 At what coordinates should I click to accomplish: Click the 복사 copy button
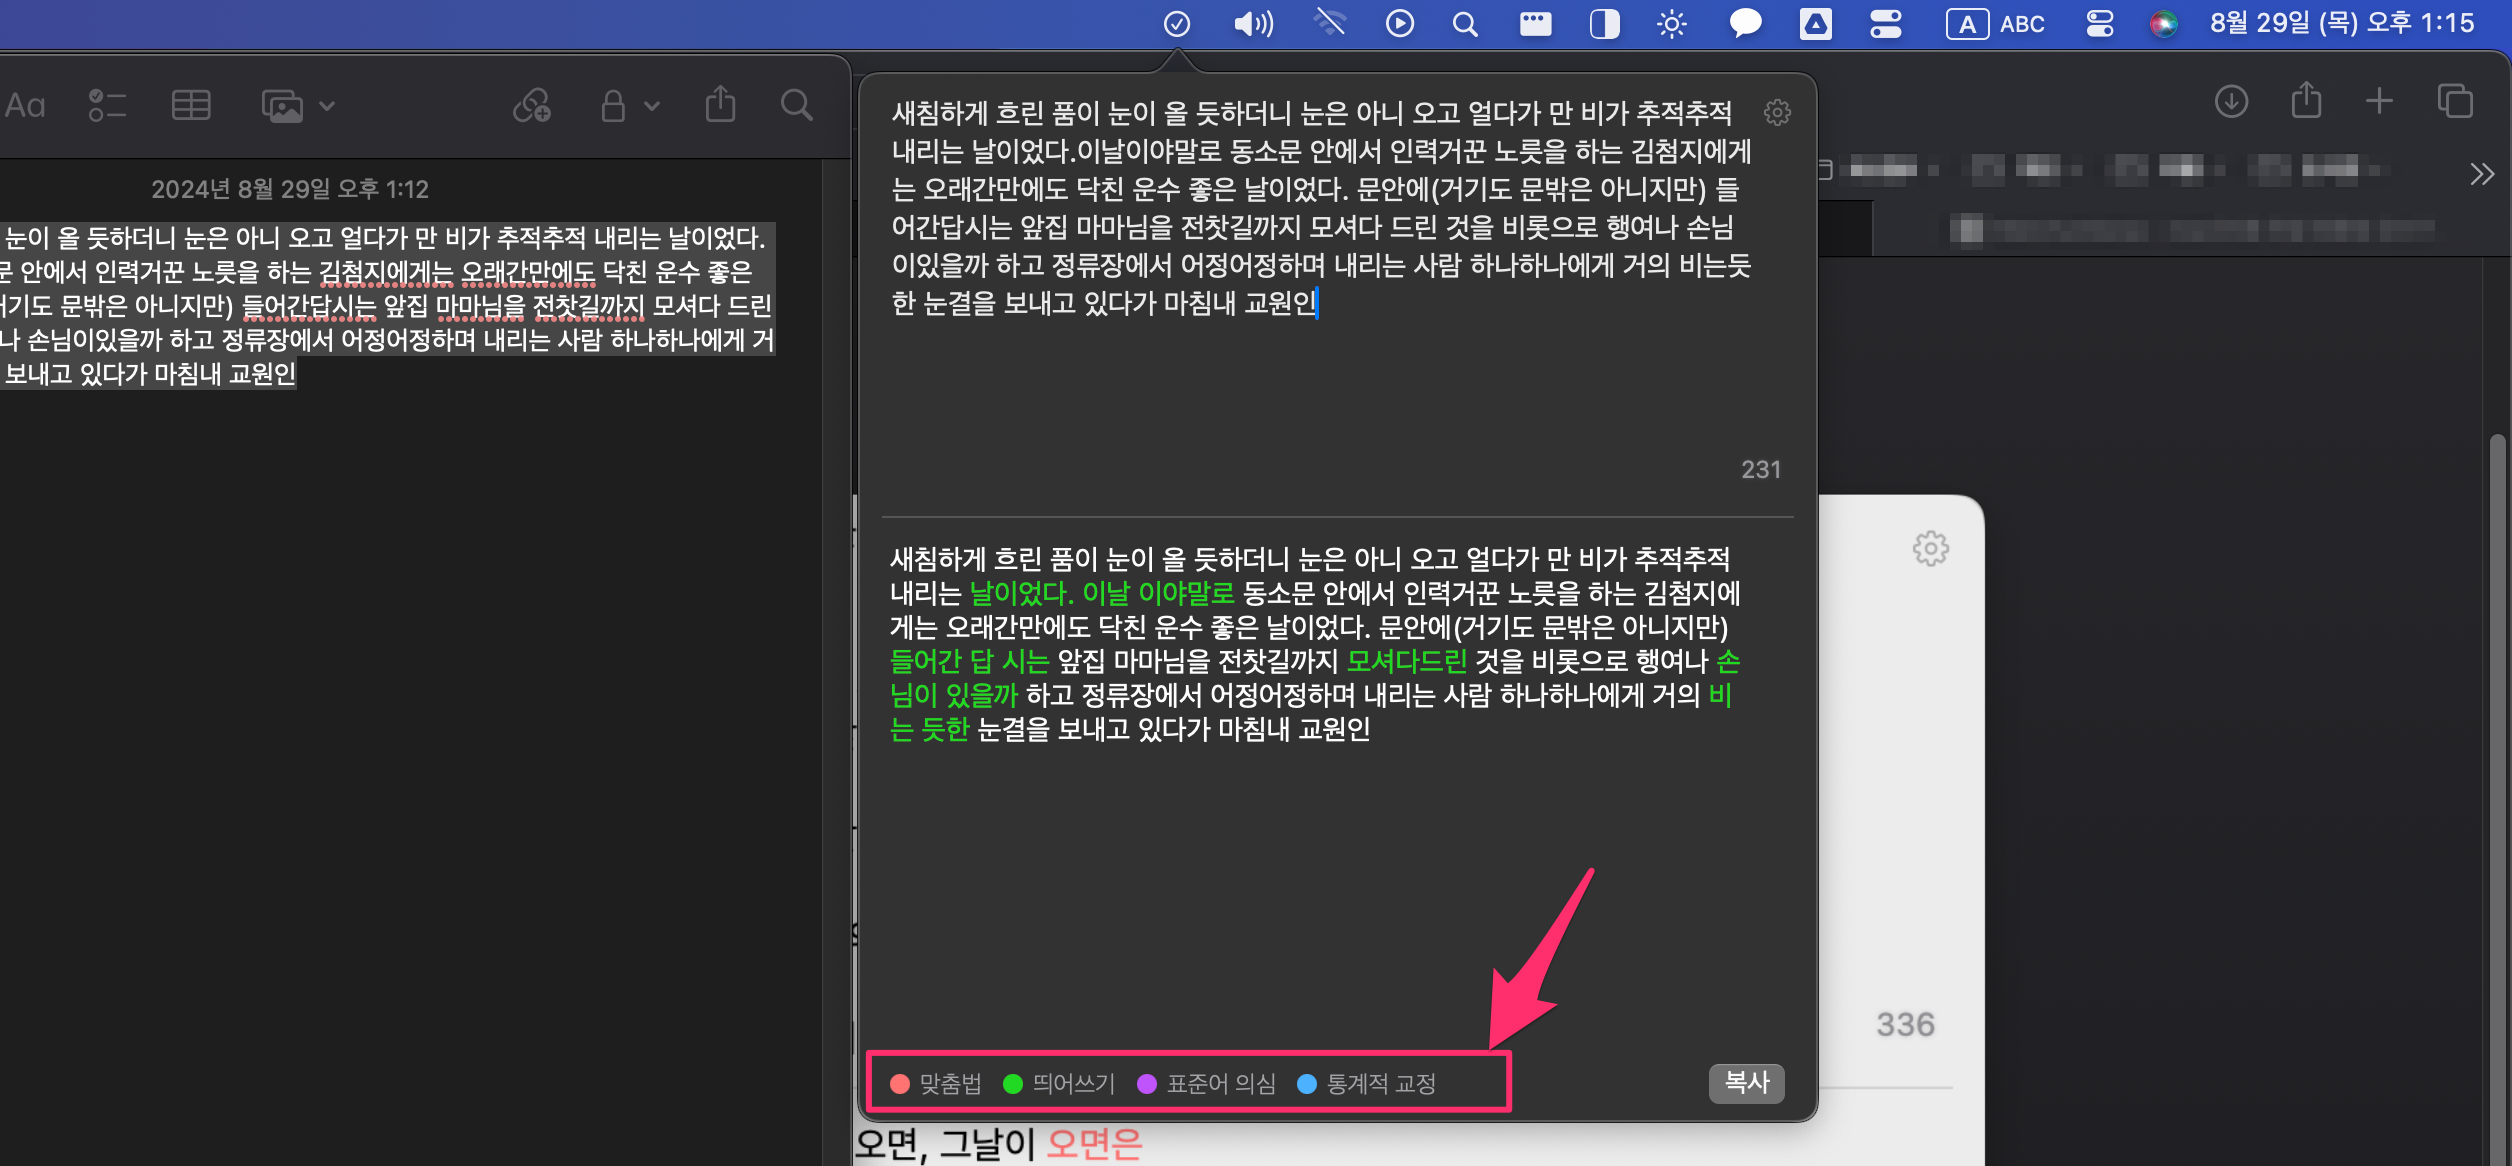click(x=1746, y=1082)
